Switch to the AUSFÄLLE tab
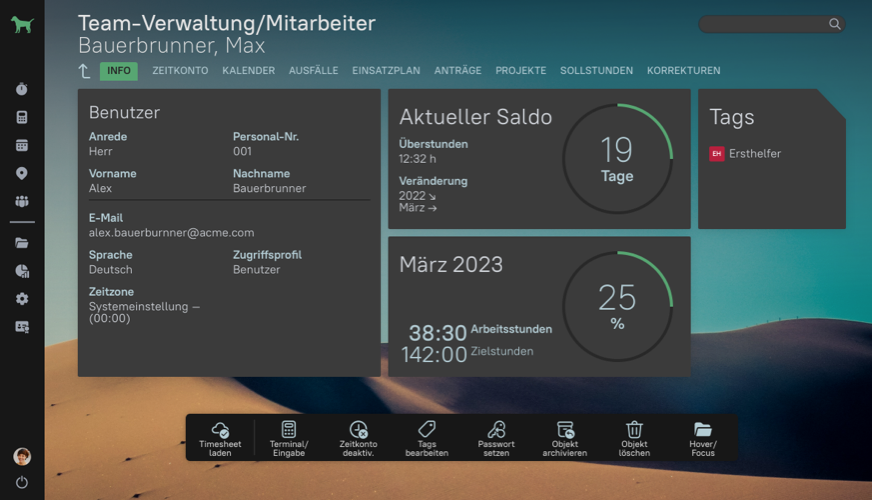 [x=313, y=71]
